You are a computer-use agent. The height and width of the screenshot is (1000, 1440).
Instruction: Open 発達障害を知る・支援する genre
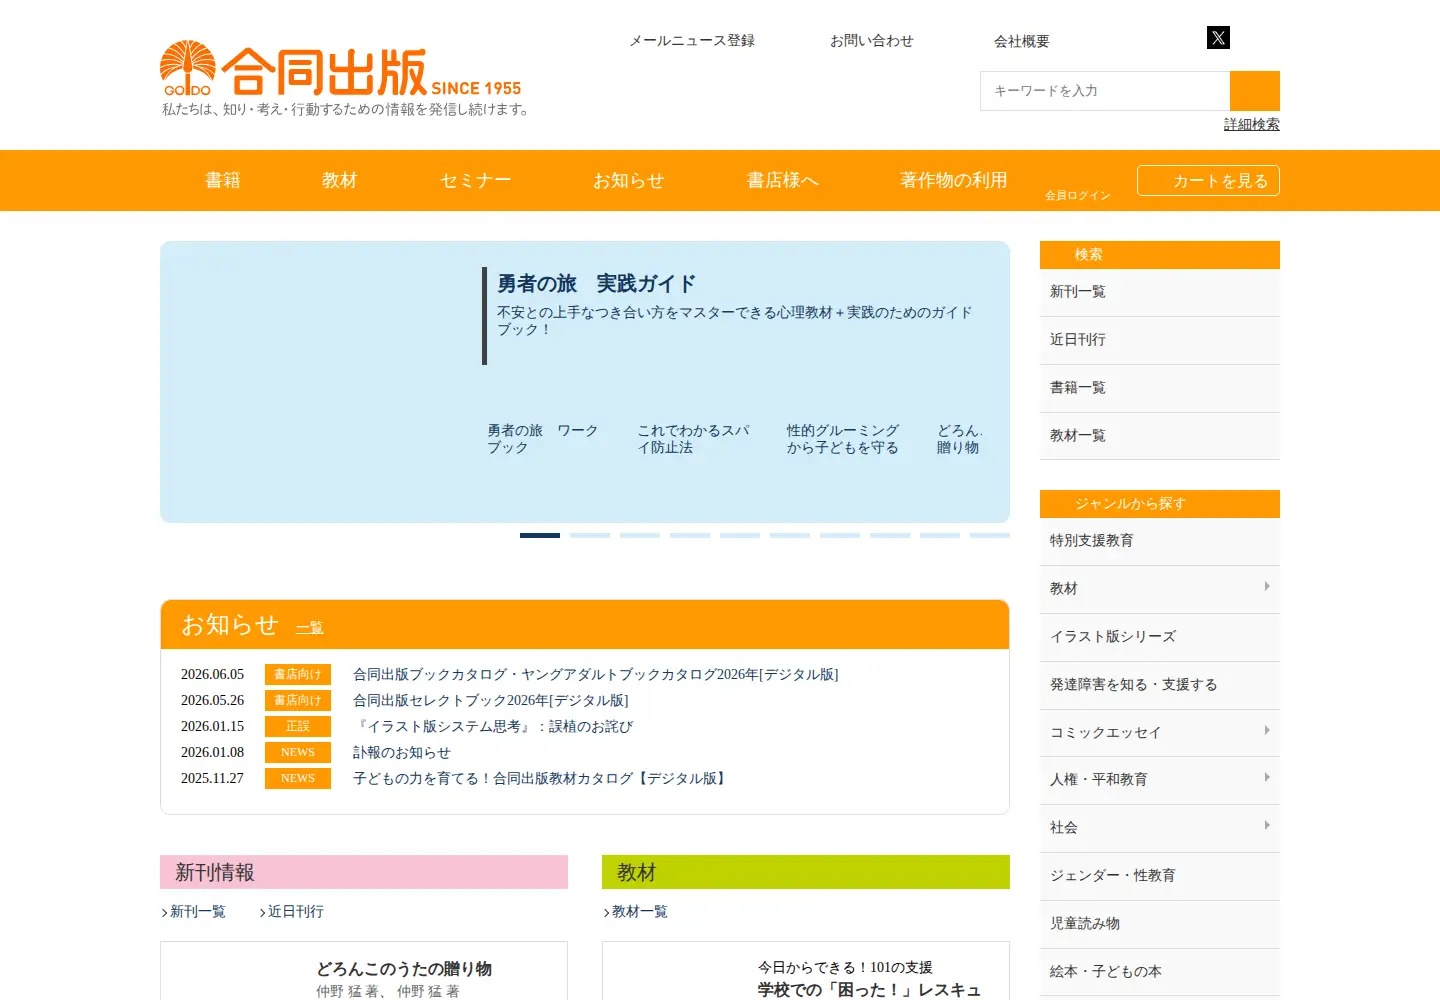[x=1160, y=685]
